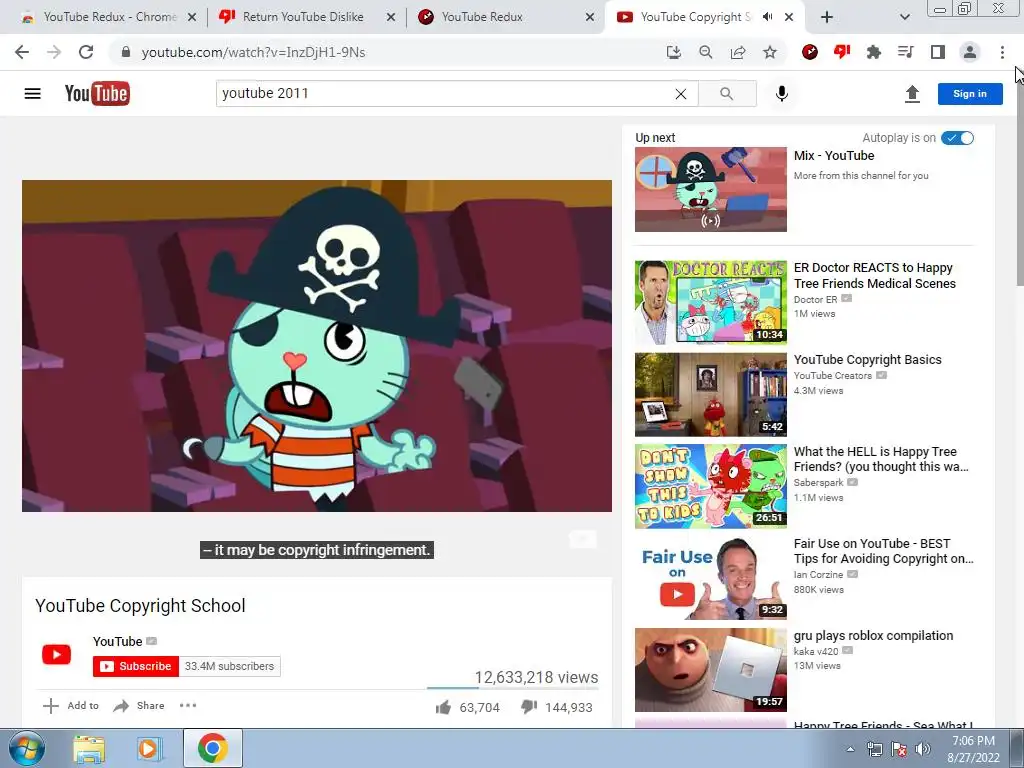This screenshot has height=768, width=1024.
Task: Open the YouTube hamburger guide menu
Action: tap(32, 93)
